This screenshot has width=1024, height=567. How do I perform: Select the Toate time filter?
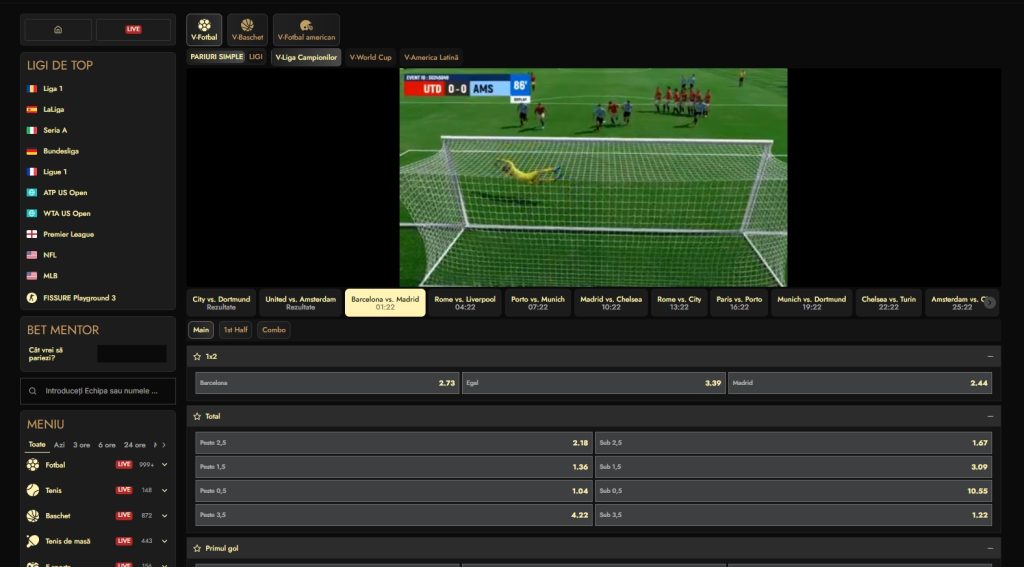pos(37,445)
